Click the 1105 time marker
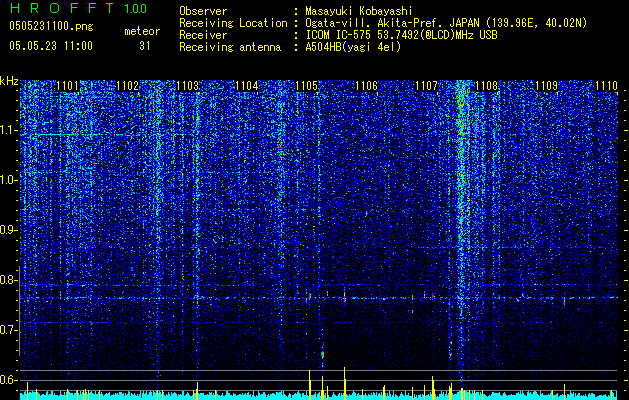The width and height of the screenshot is (629, 400). pyautogui.click(x=306, y=86)
